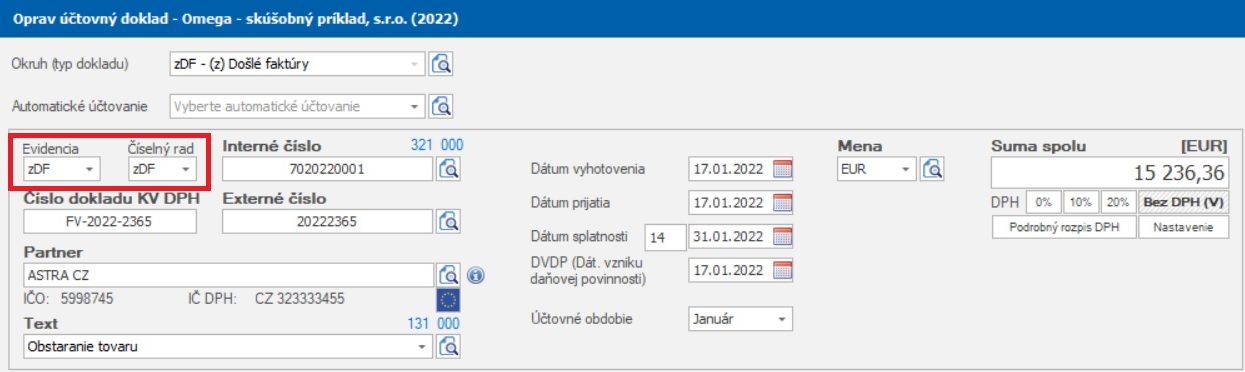Image resolution: width=1245 pixels, height=372 pixels.
Task: Toggle the 20% DPH button
Action: (x=1119, y=201)
